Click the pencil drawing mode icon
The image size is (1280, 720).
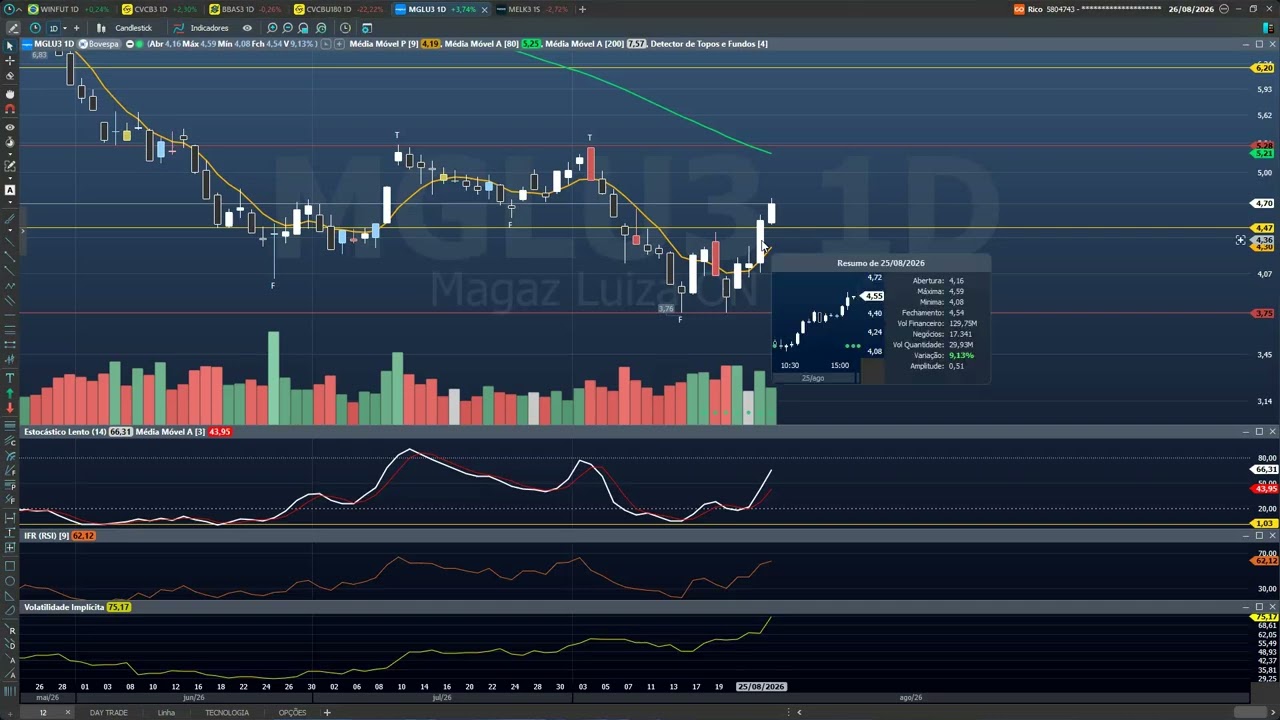(x=12, y=28)
